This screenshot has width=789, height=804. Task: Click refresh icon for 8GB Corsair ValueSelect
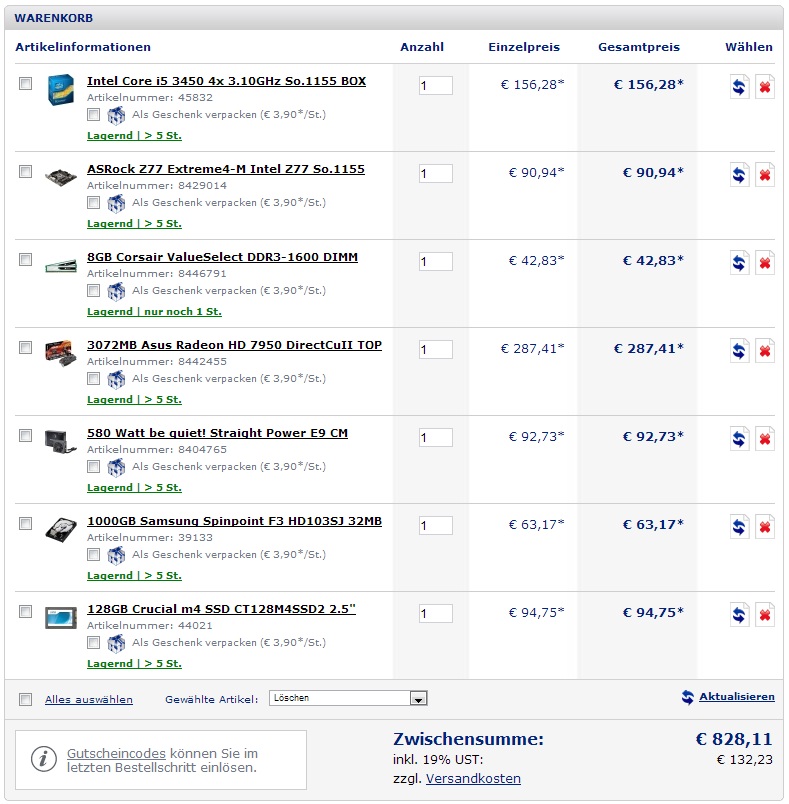739,263
